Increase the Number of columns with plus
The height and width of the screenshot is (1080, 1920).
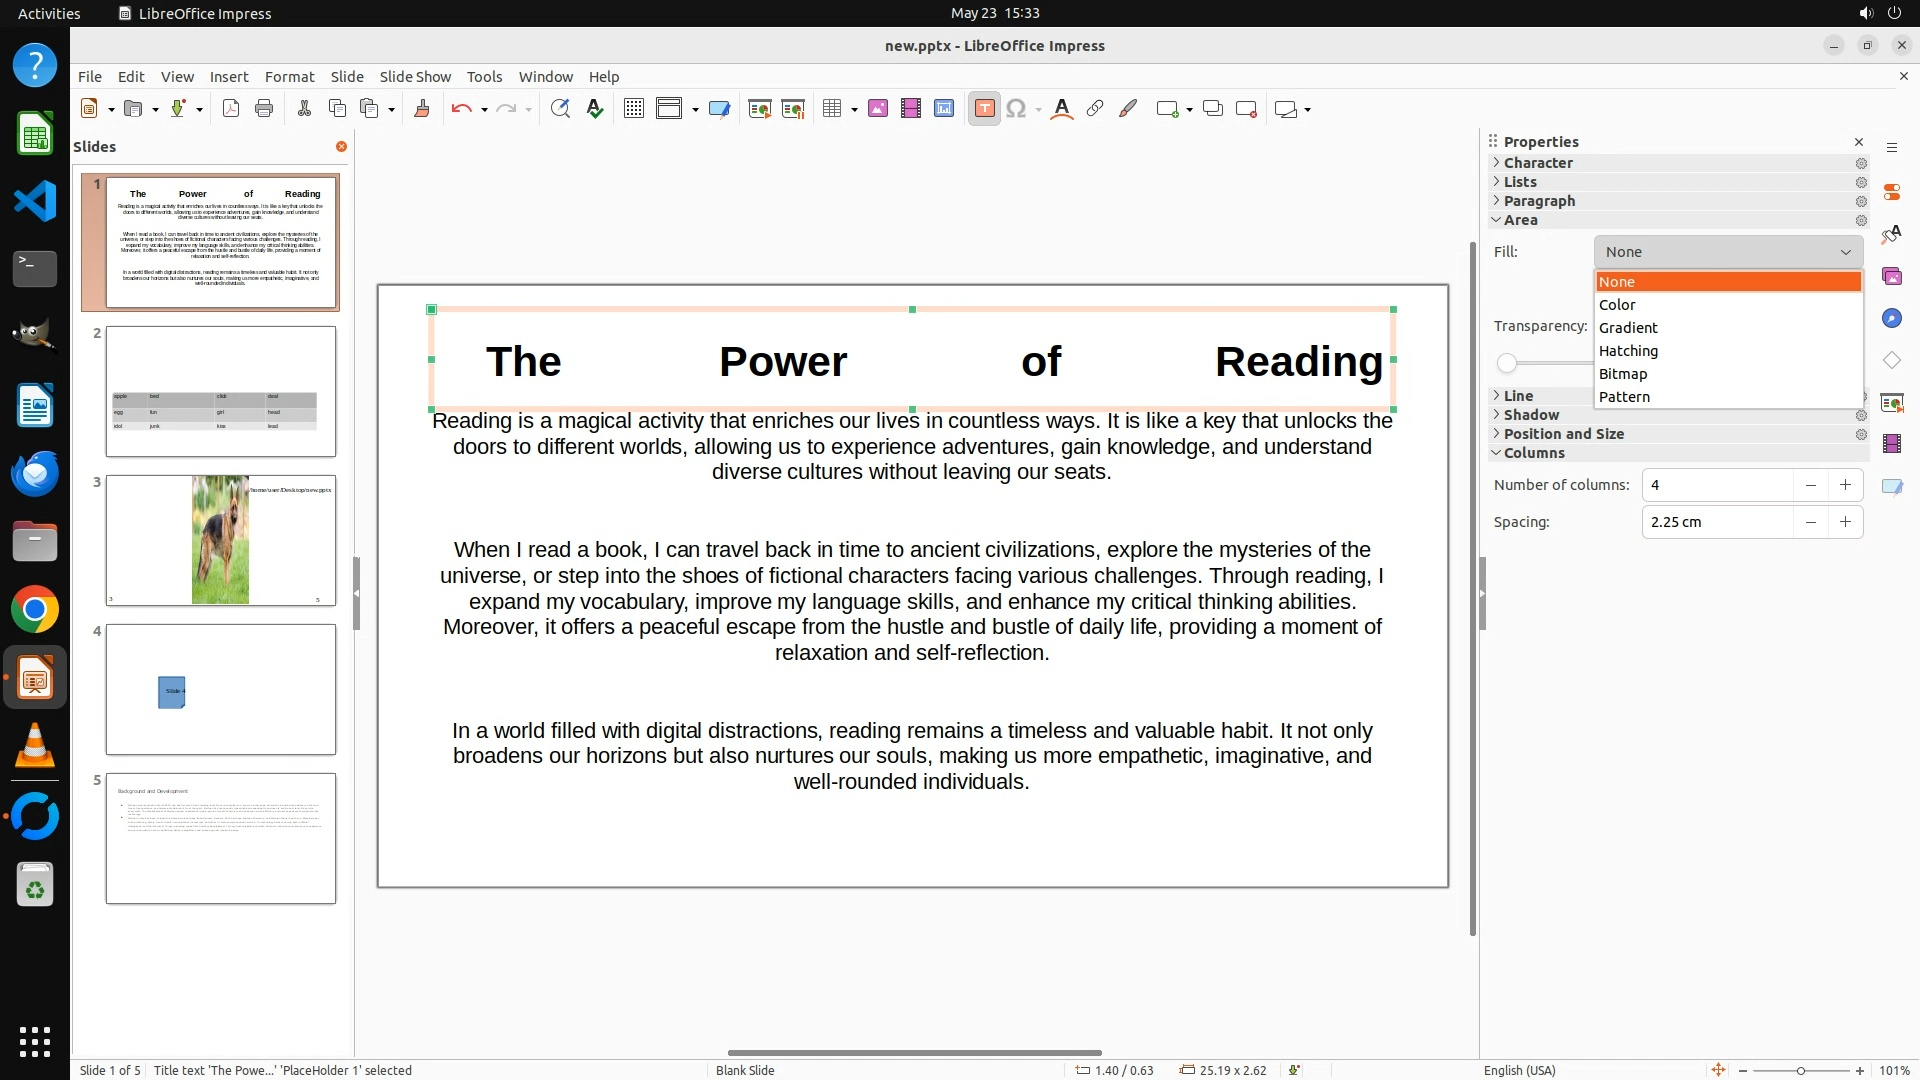(1845, 485)
